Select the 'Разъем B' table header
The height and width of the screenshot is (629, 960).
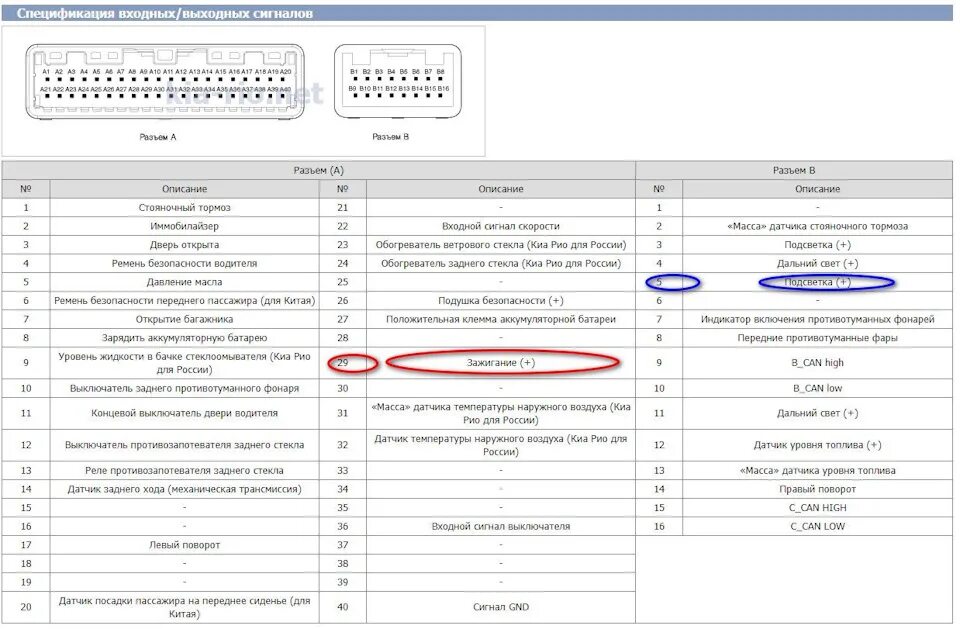793,170
